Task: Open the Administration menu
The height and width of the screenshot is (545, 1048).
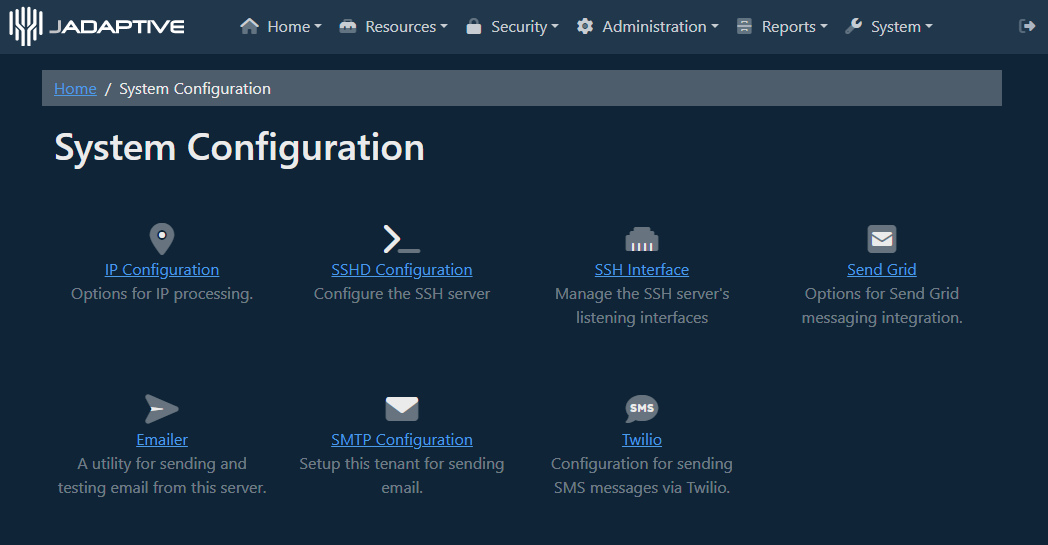Action: click(648, 27)
